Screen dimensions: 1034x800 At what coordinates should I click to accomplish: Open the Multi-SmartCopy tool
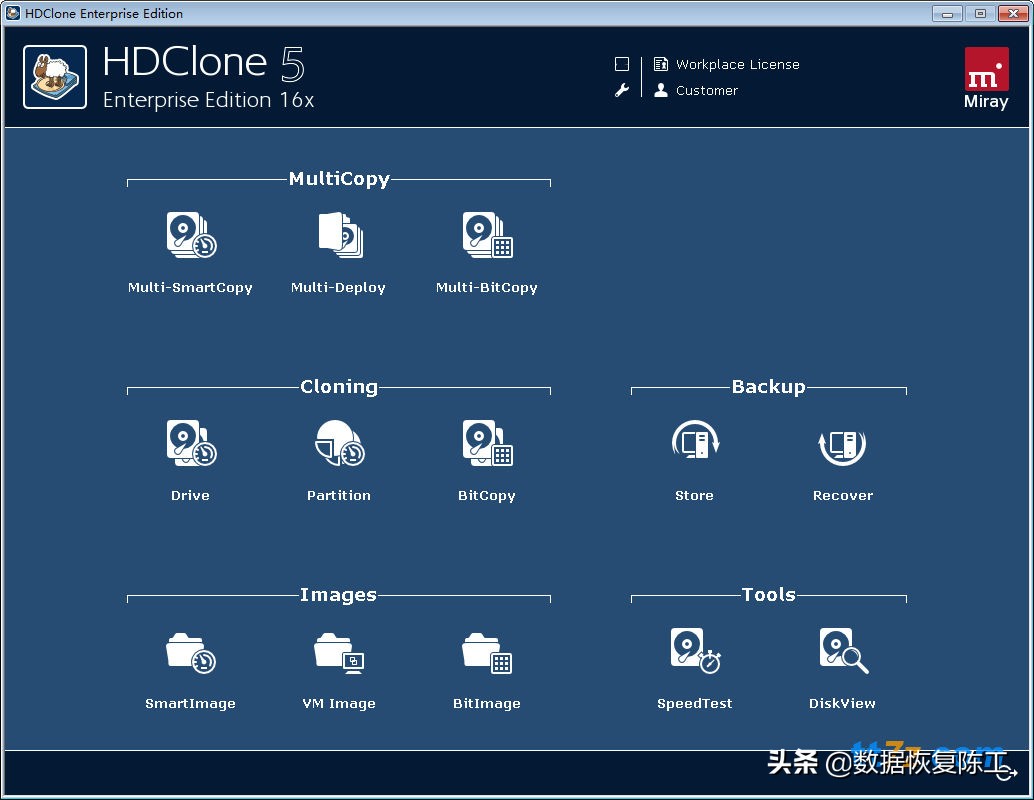[x=190, y=236]
